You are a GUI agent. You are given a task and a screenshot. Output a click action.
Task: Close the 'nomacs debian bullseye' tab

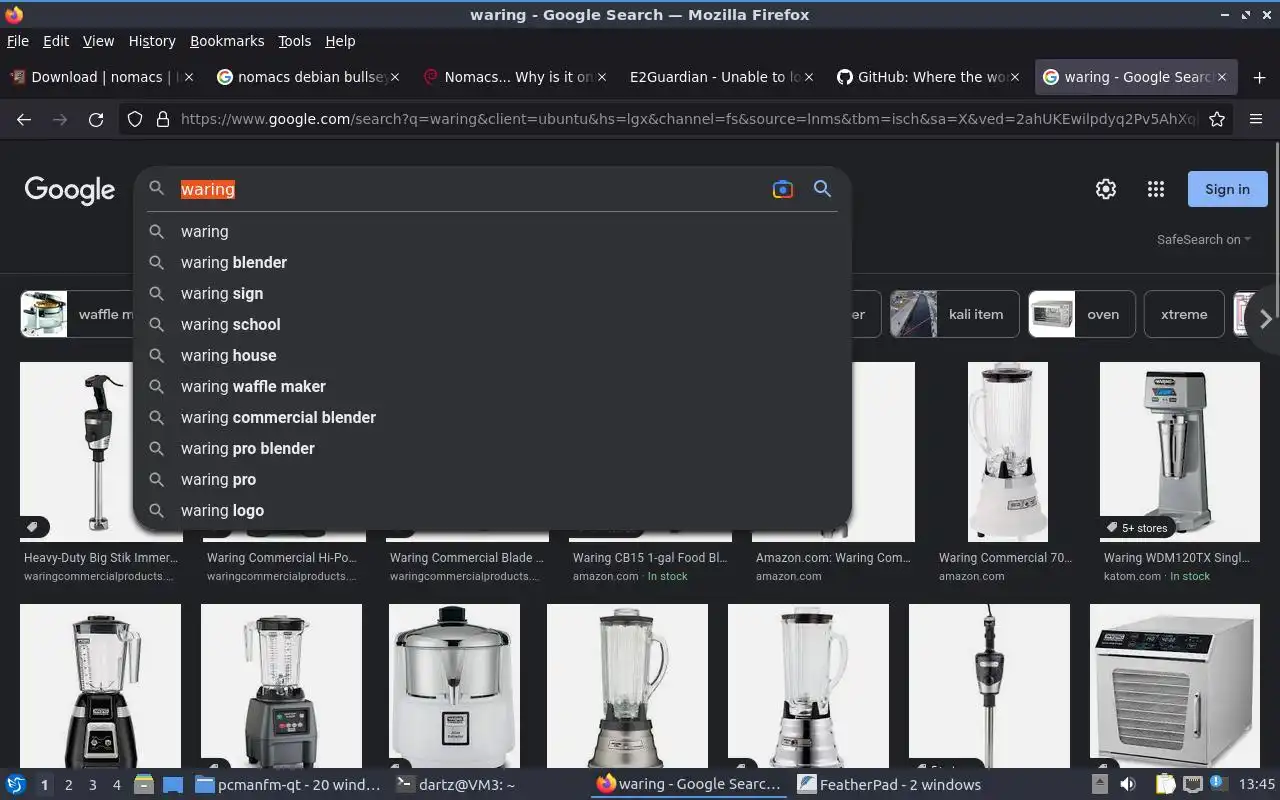pyautogui.click(x=394, y=77)
